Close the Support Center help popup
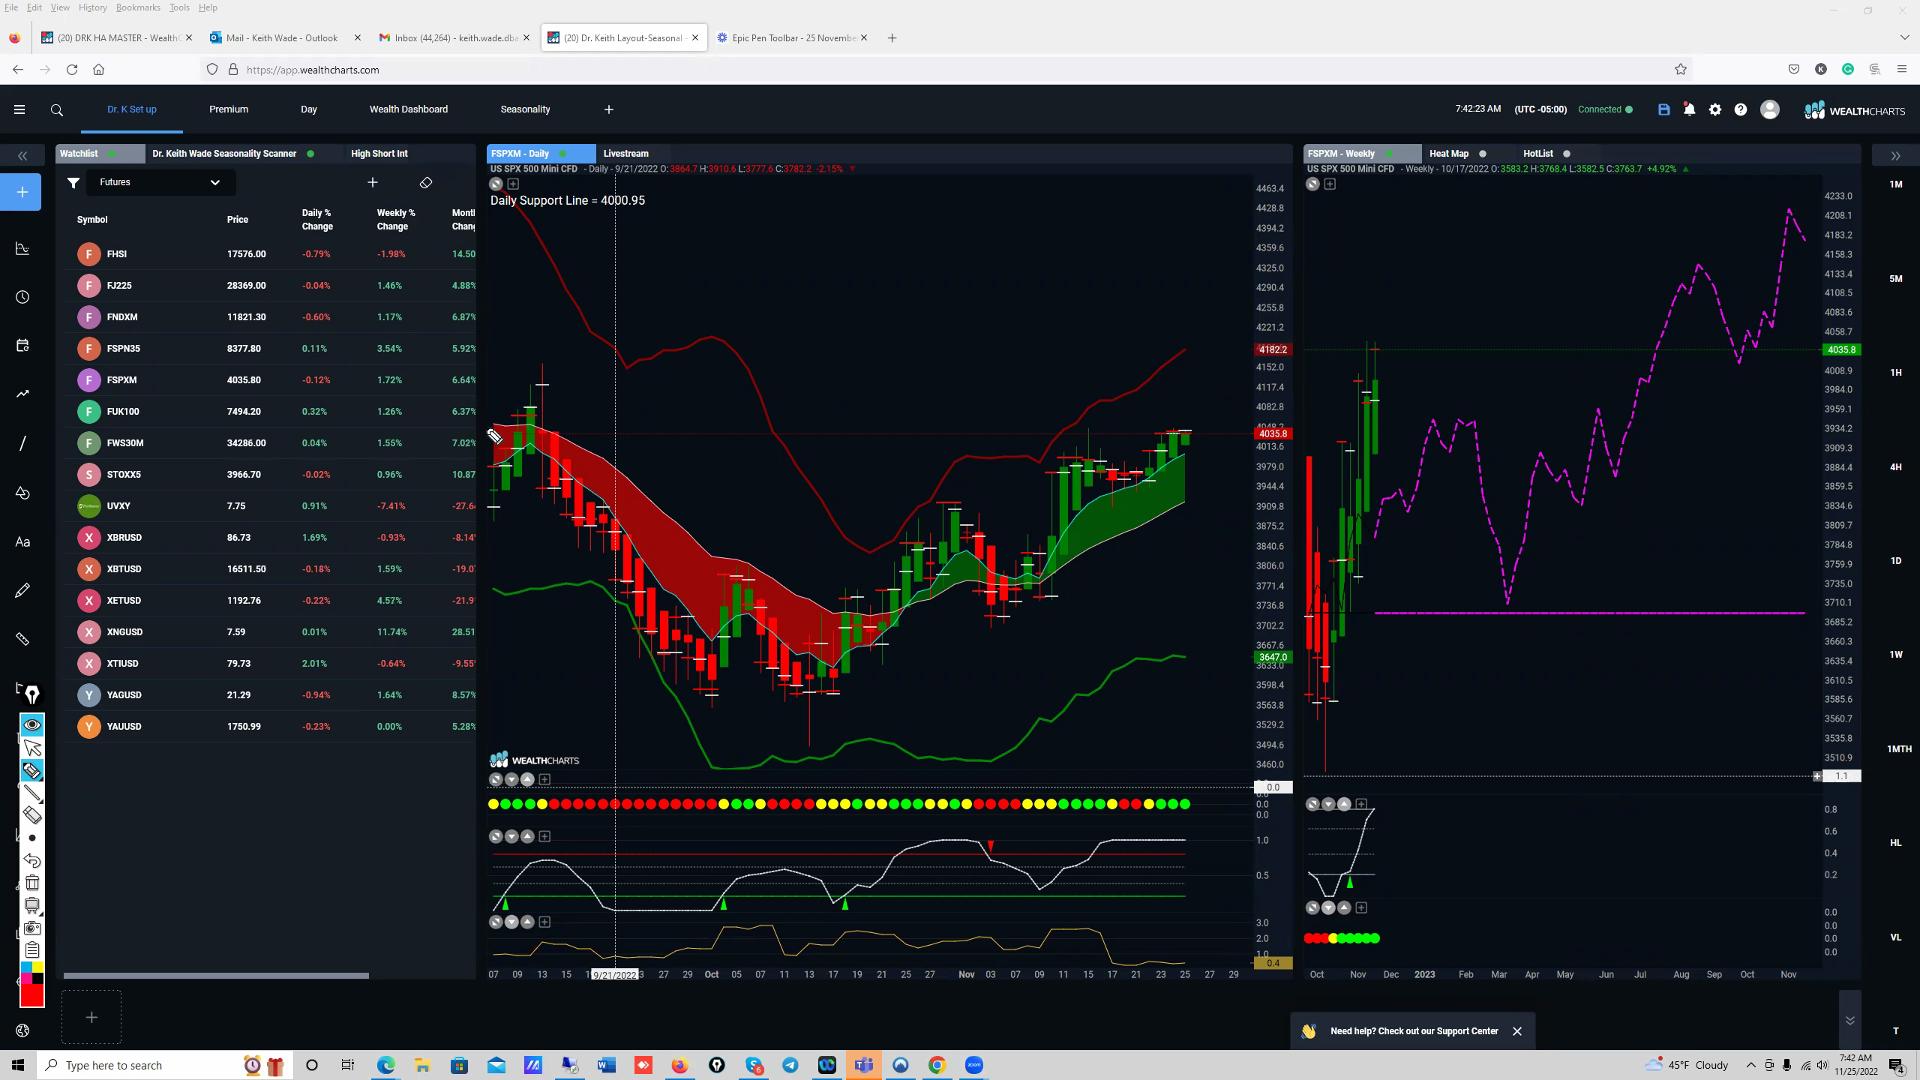Viewport: 1920px width, 1080px height. (1517, 1032)
